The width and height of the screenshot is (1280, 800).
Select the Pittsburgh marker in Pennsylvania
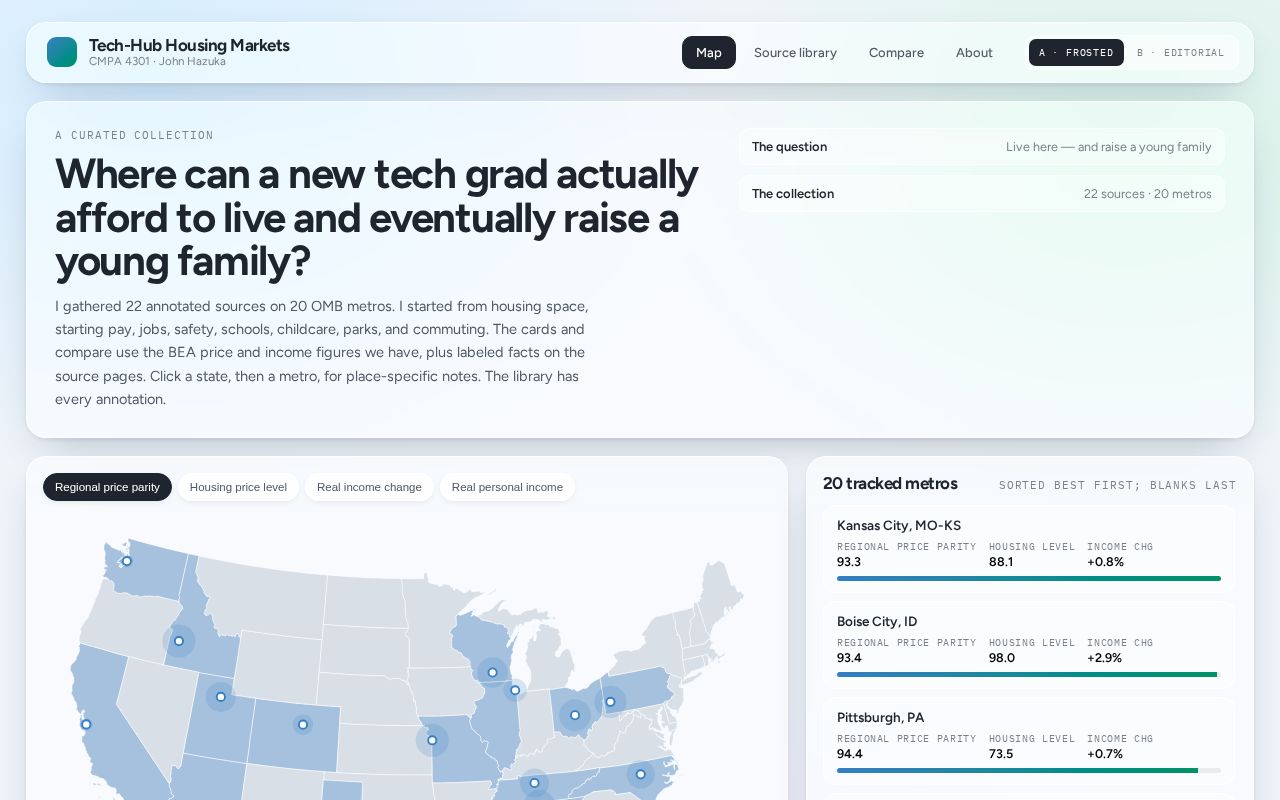tap(610, 701)
